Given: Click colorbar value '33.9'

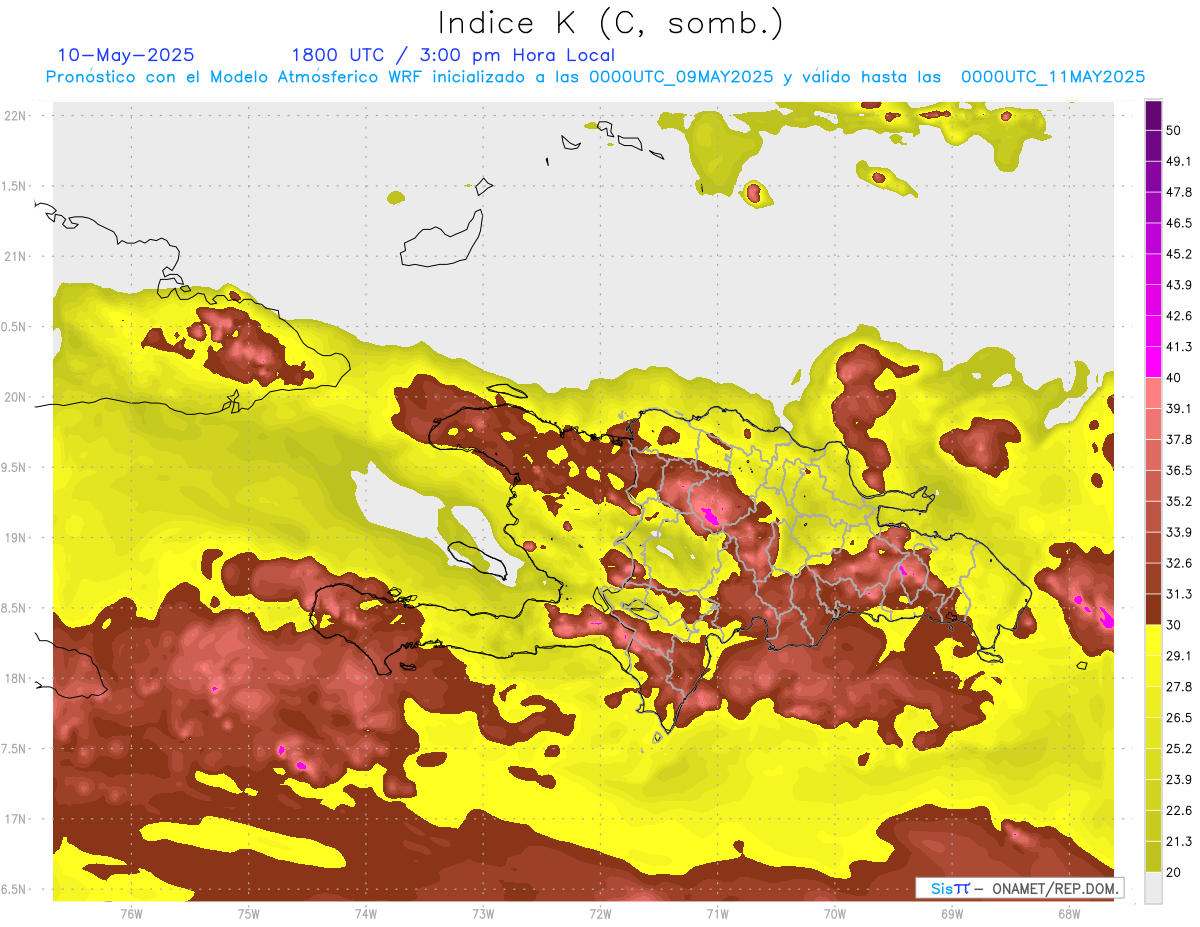Looking at the screenshot, I should (1179, 532).
